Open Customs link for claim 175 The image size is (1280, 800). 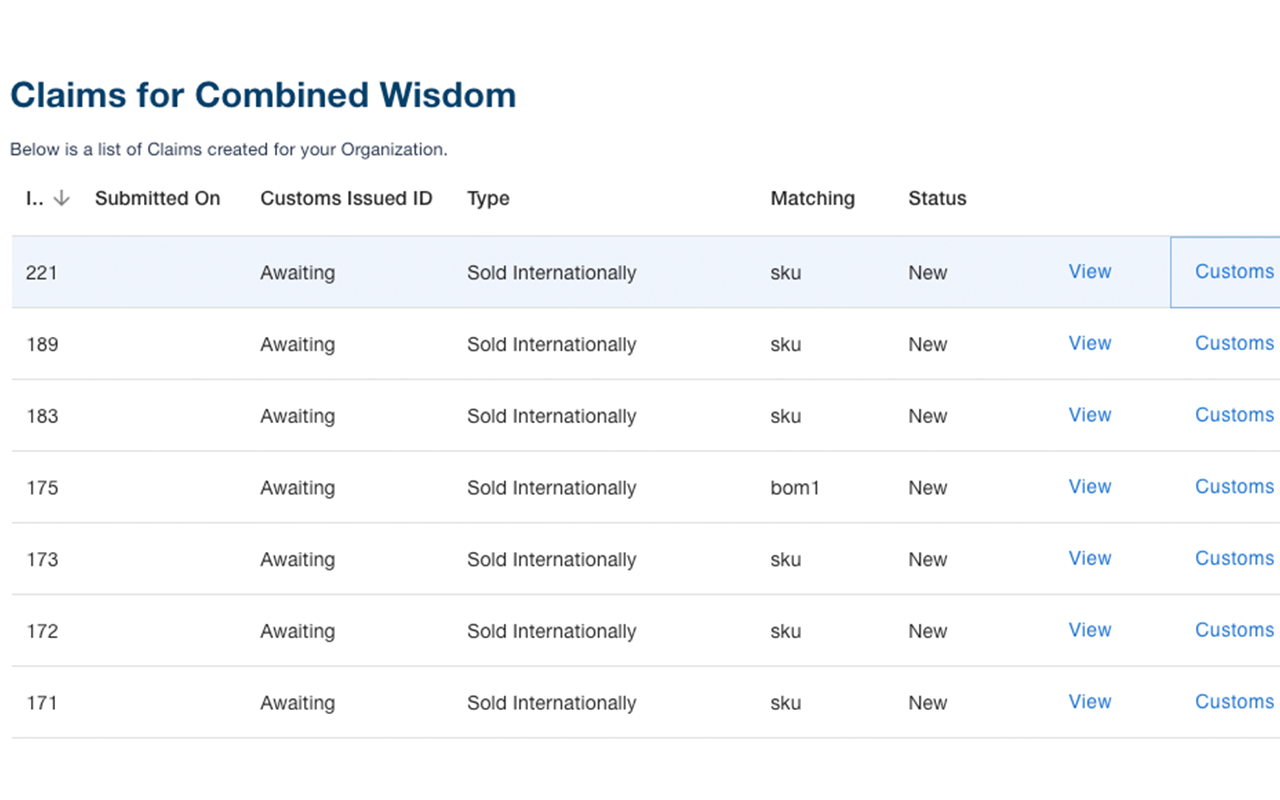[x=1234, y=487]
